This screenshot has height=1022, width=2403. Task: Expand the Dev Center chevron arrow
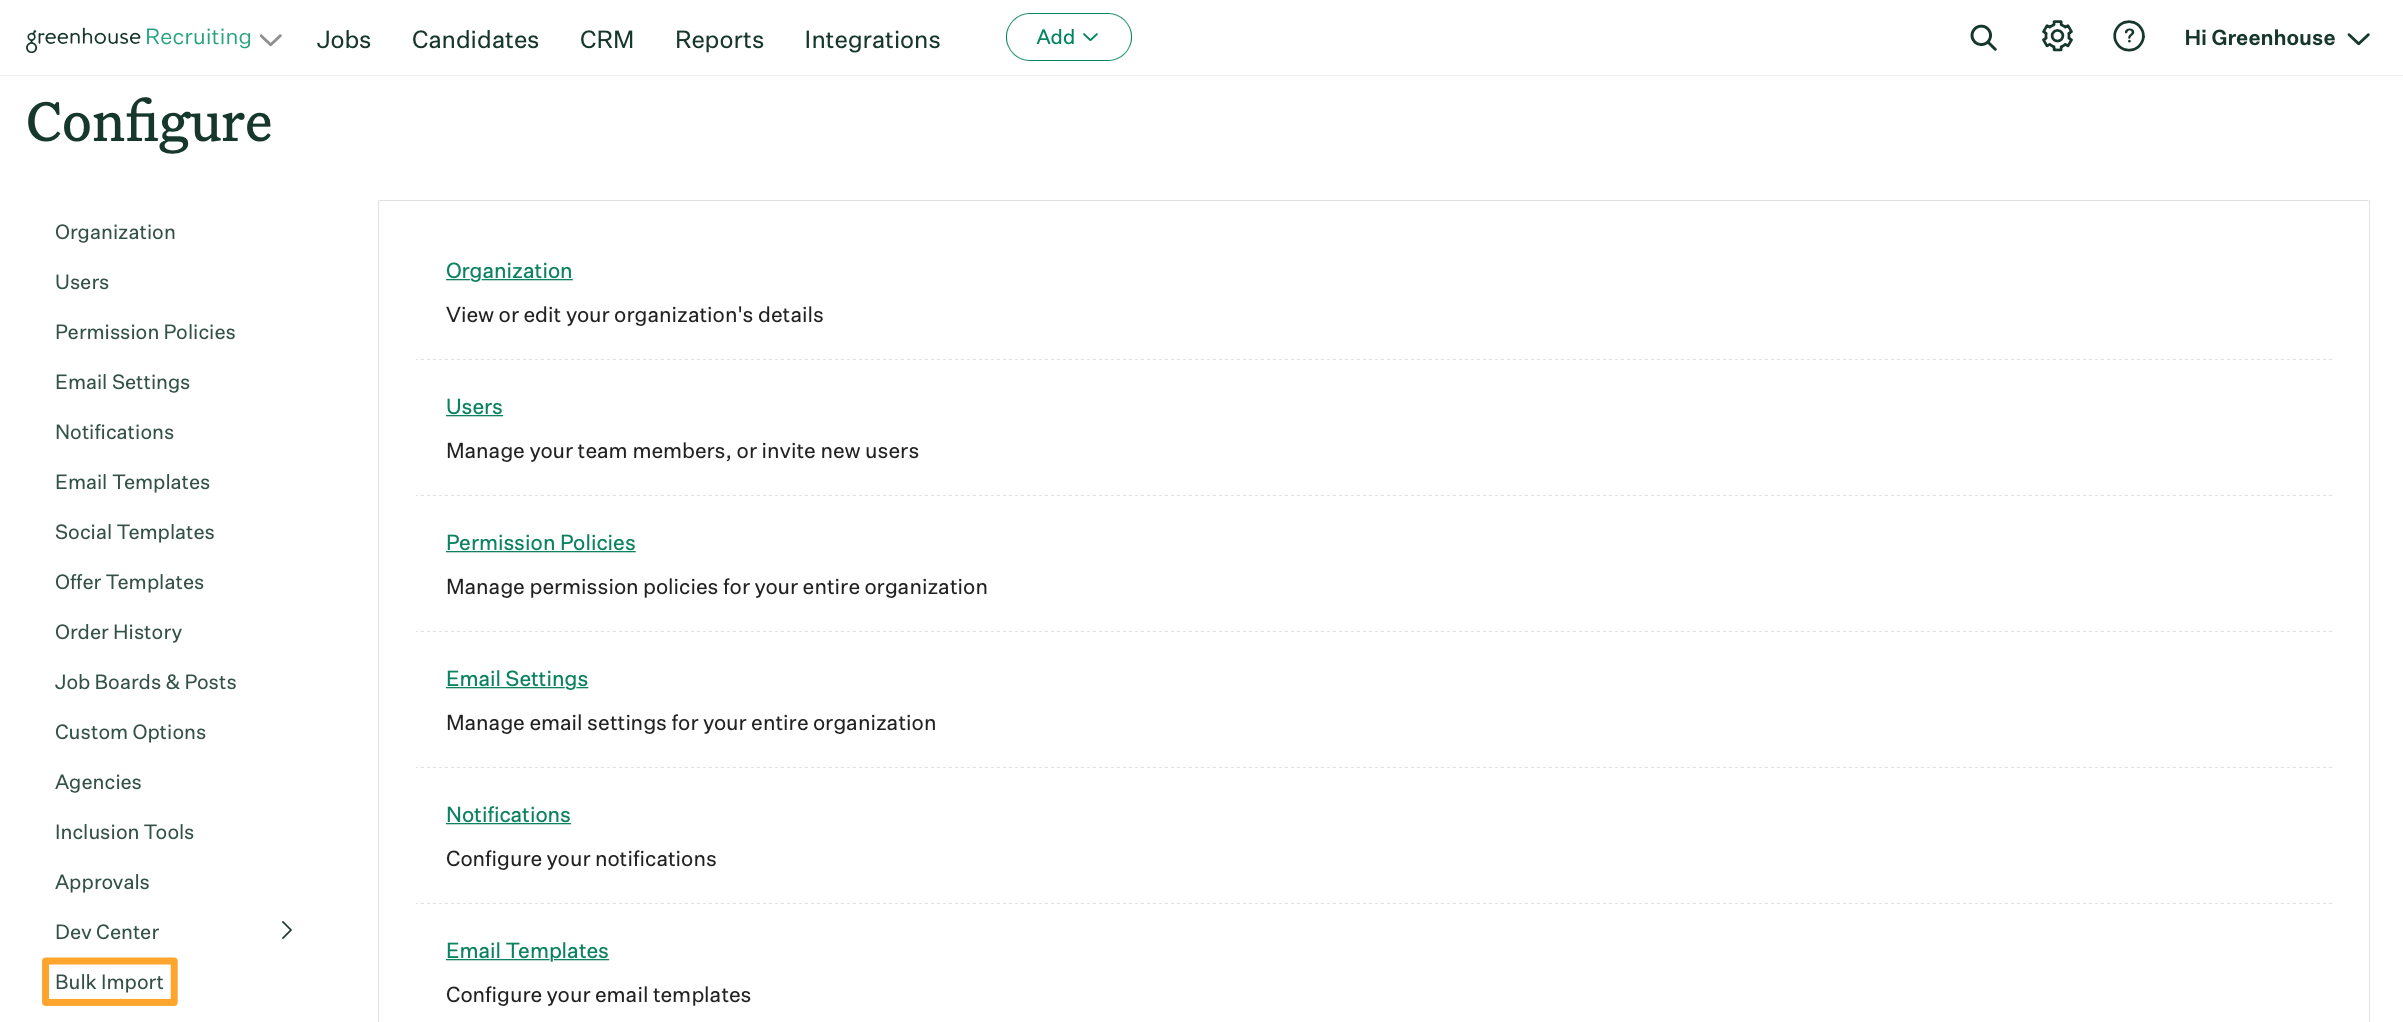[x=286, y=930]
